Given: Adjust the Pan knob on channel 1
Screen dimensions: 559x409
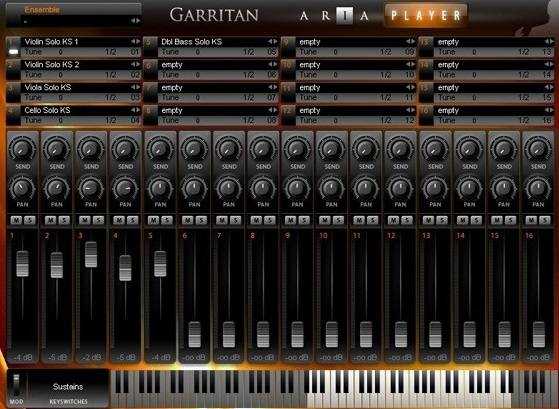Looking at the screenshot, I should tap(22, 188).
